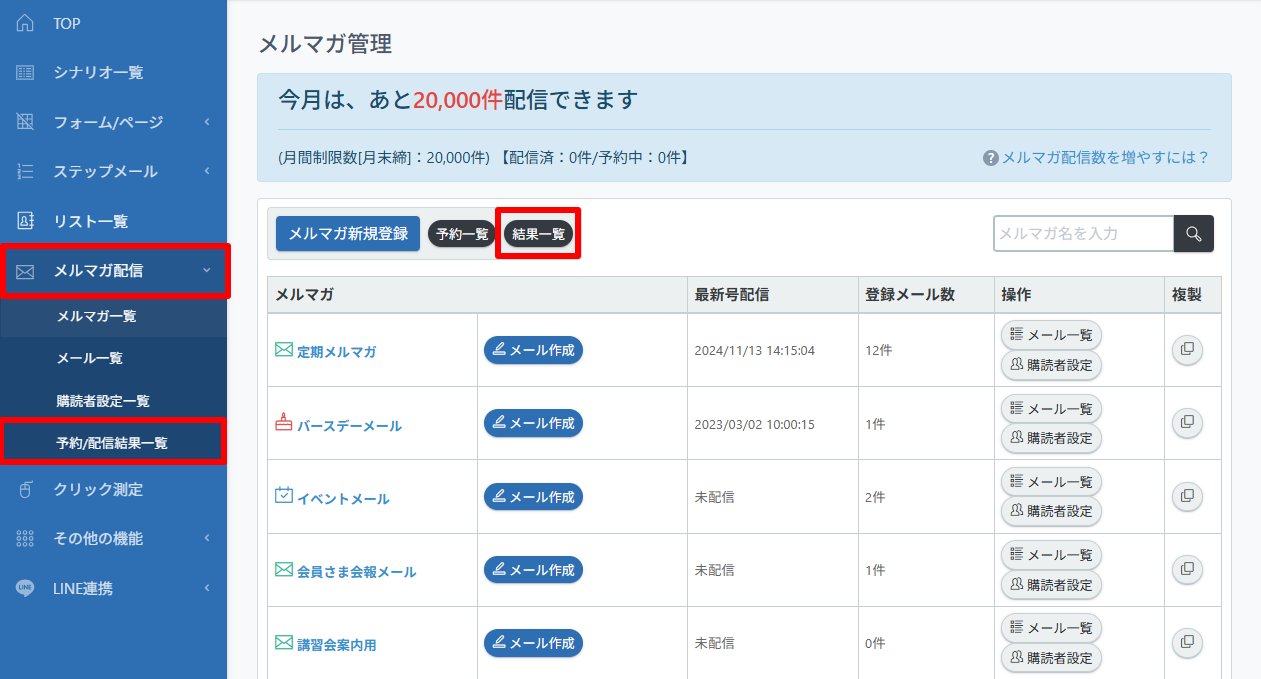This screenshot has width=1261, height=679.
Task: Open リスト一覧 in the sidebar
Action: click(90, 221)
